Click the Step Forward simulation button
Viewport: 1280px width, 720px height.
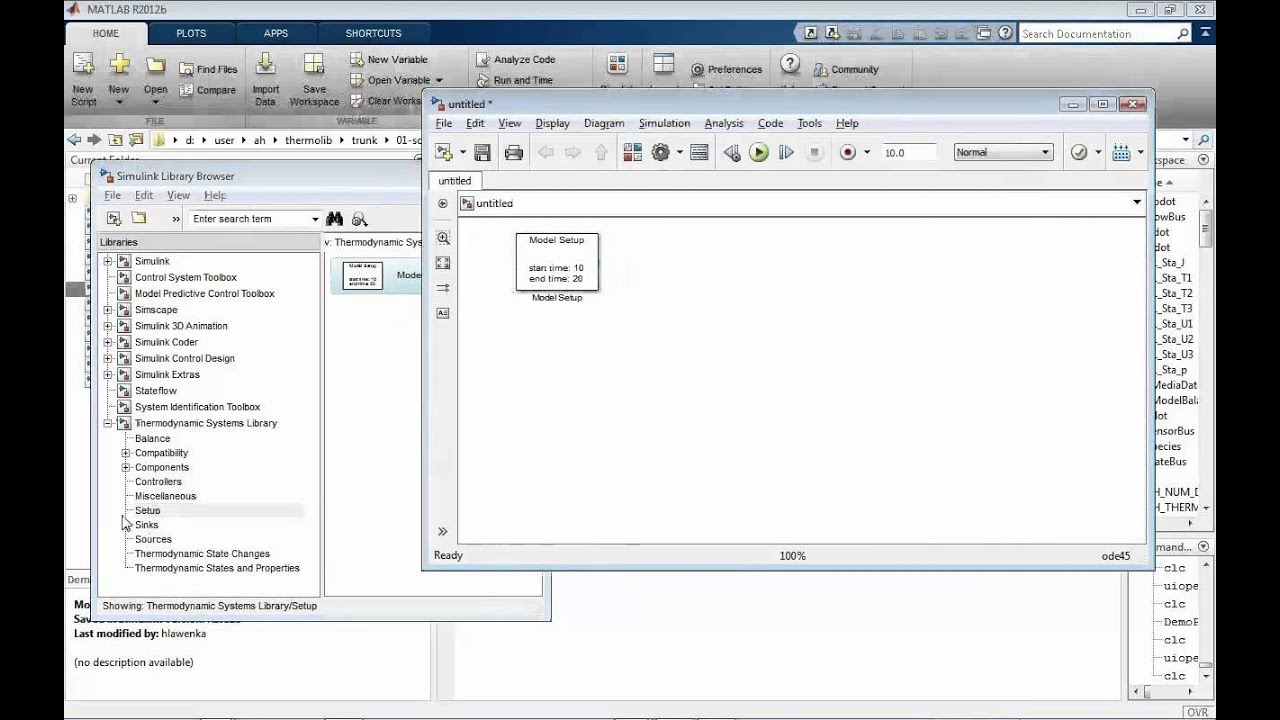click(786, 153)
